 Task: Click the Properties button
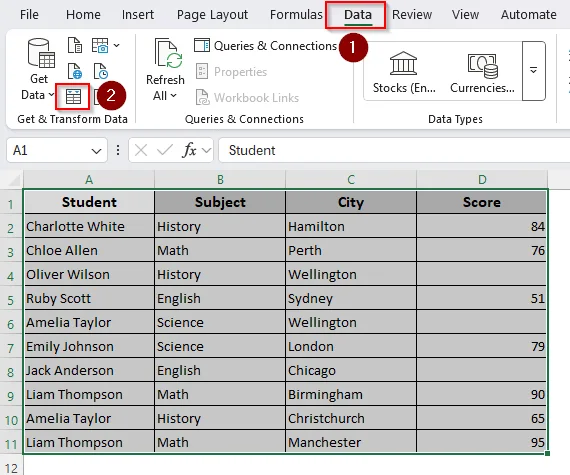coord(232,72)
